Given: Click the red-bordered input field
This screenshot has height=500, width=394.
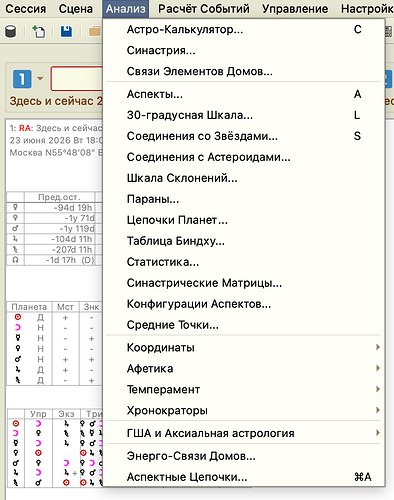Looking at the screenshot, I should click(77, 79).
